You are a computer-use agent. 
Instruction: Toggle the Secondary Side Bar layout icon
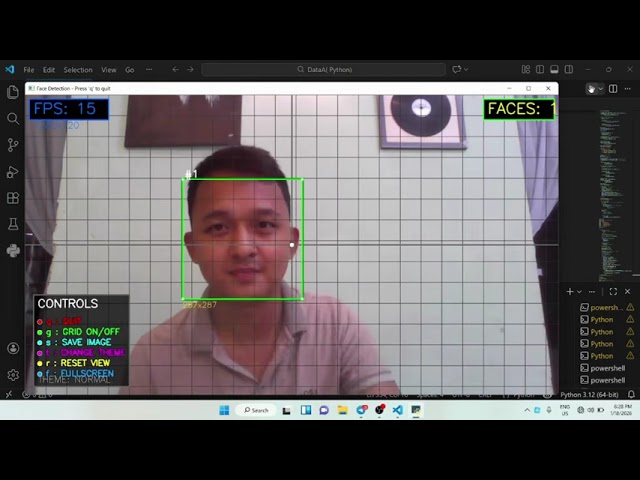pyautogui.click(x=569, y=69)
